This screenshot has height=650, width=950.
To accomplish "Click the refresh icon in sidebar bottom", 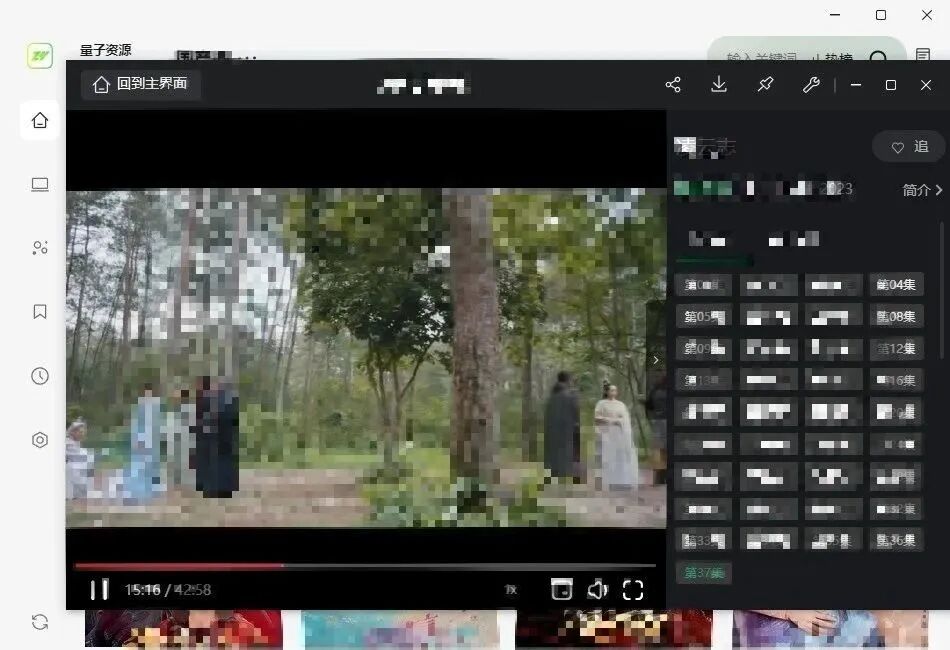I will (x=40, y=622).
